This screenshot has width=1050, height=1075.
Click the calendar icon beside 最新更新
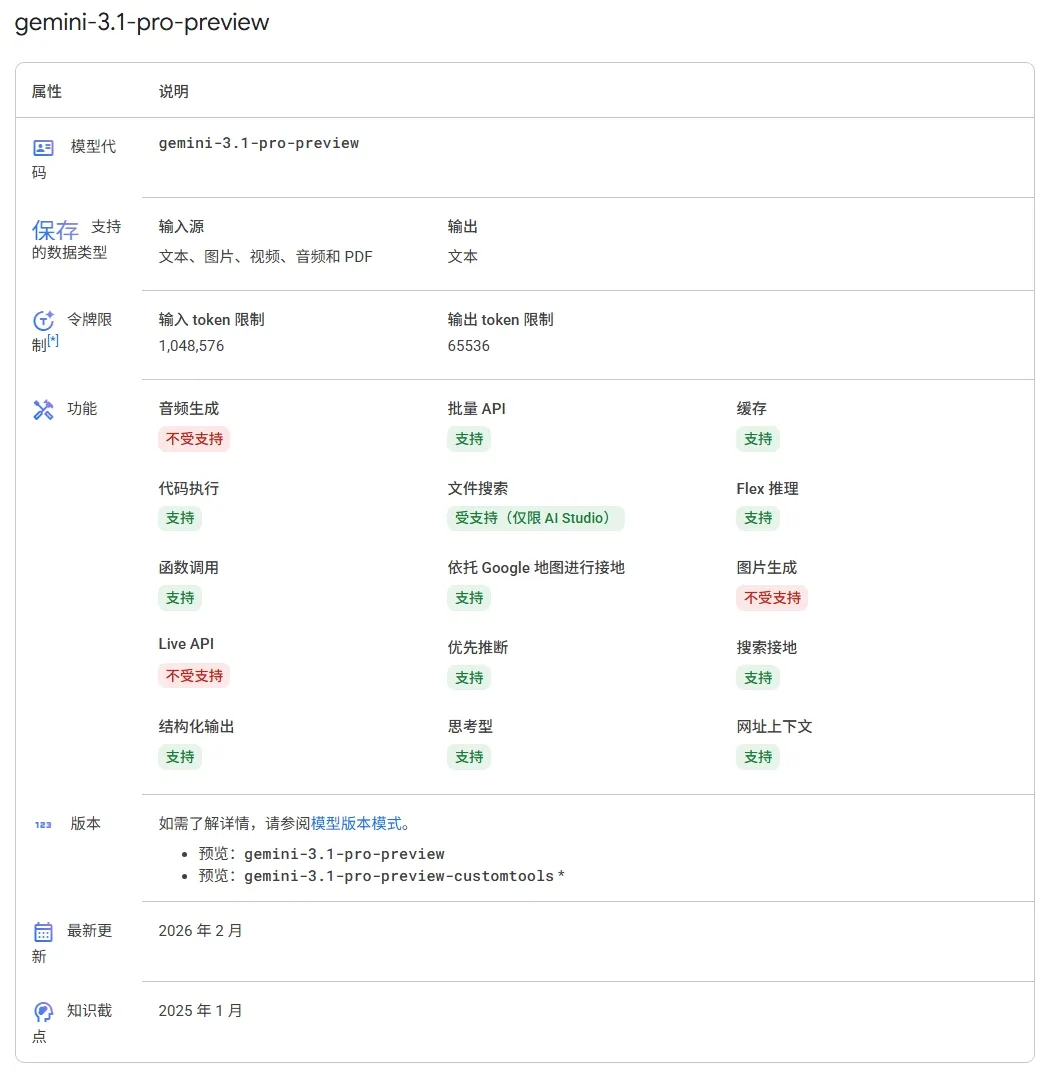42,930
